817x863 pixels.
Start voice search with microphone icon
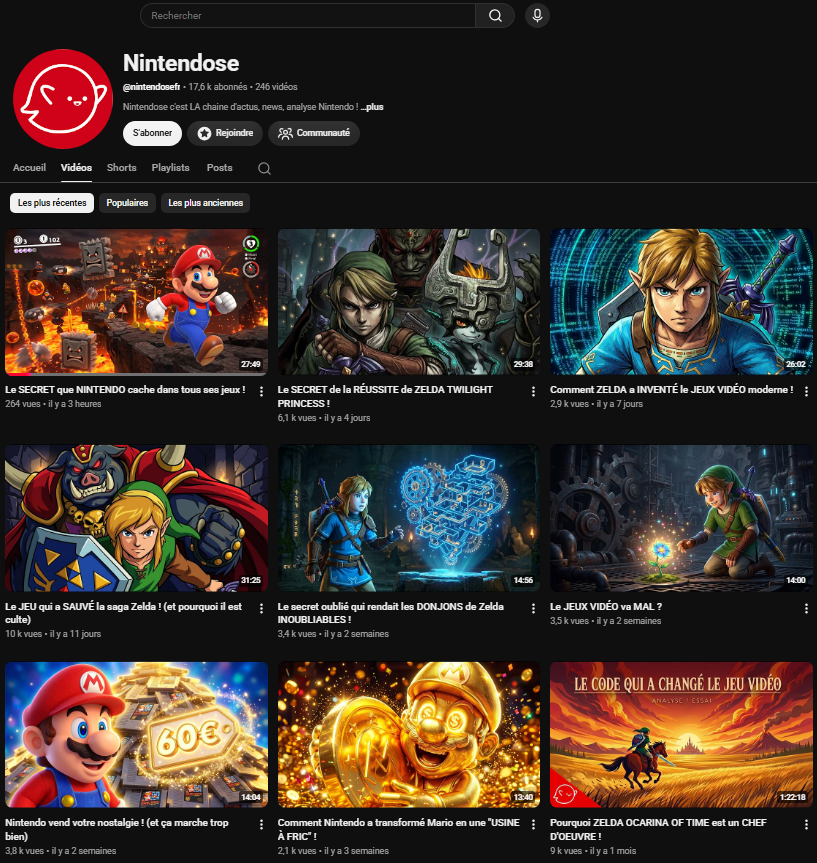tap(537, 15)
